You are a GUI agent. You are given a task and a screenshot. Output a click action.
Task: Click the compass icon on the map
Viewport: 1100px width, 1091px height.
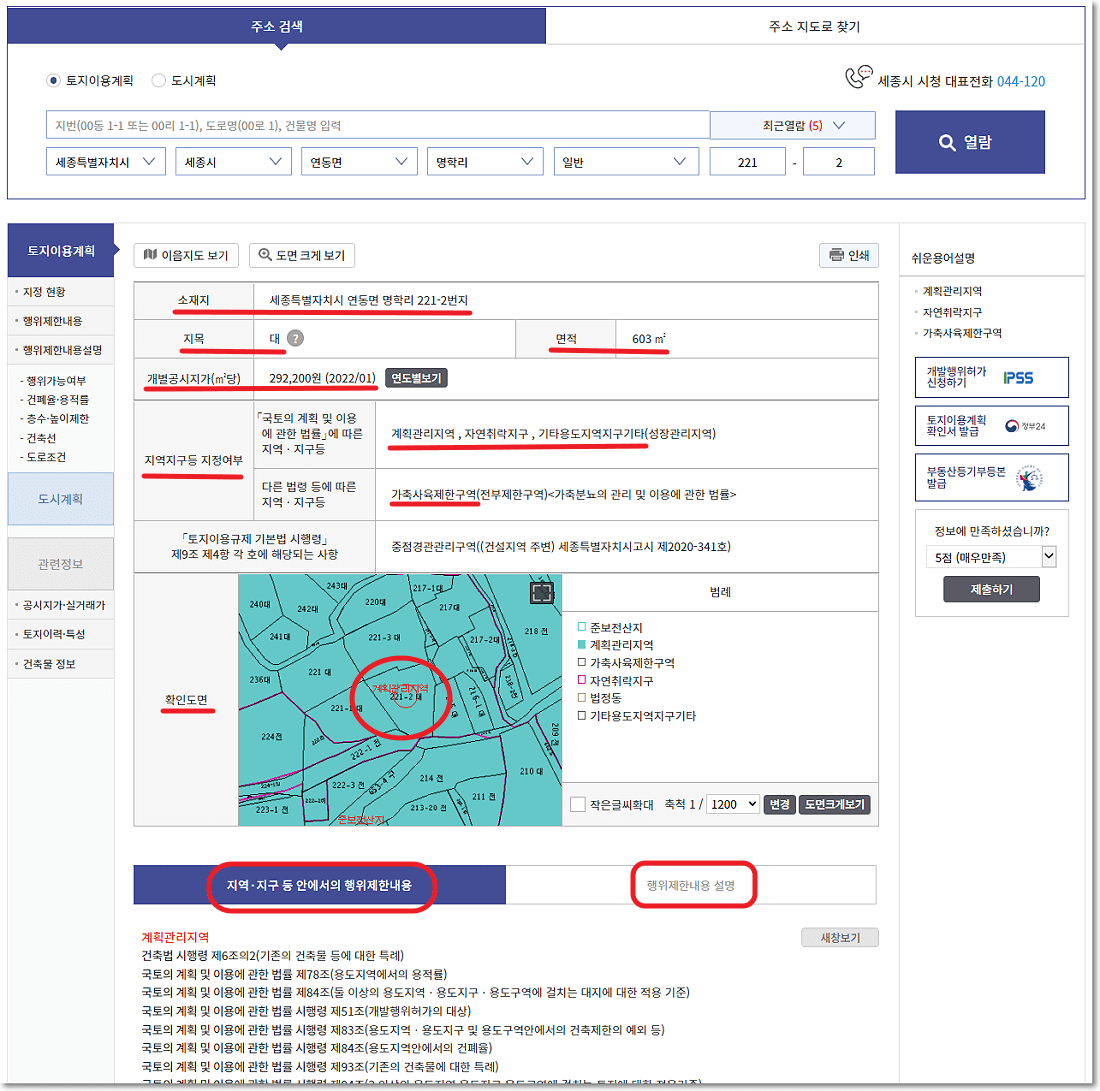coord(541,593)
